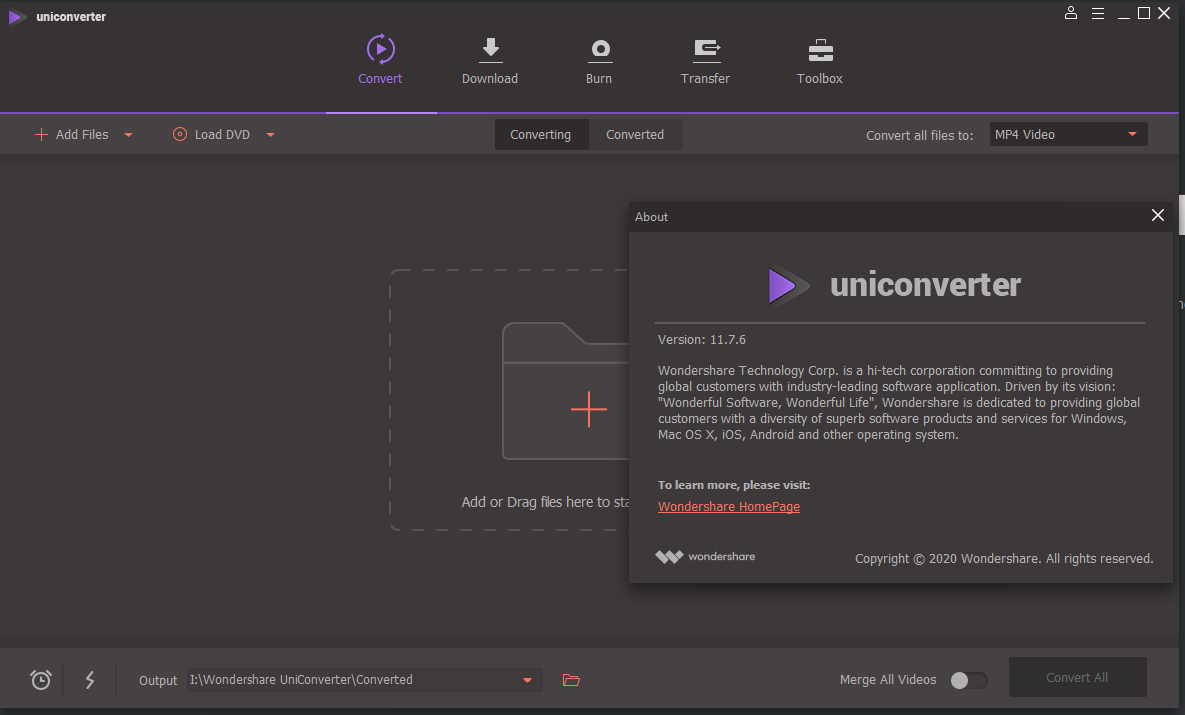Click the Wondershare logo in About dialog

coord(705,557)
